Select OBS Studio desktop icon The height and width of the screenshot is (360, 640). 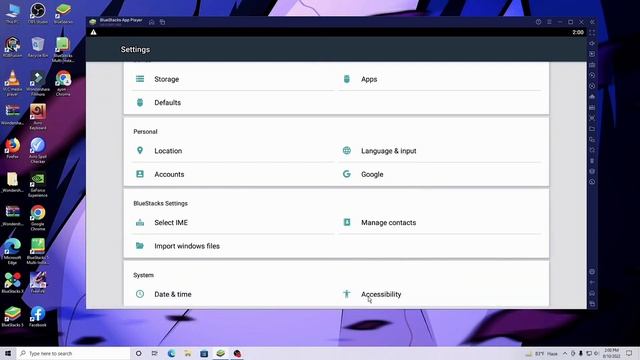pos(38,13)
